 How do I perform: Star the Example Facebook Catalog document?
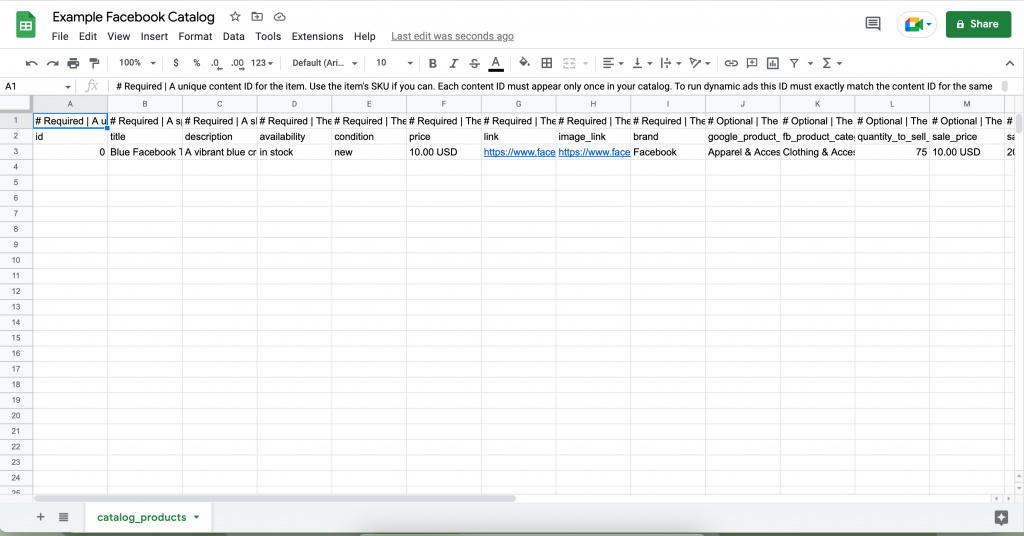pyautogui.click(x=235, y=17)
